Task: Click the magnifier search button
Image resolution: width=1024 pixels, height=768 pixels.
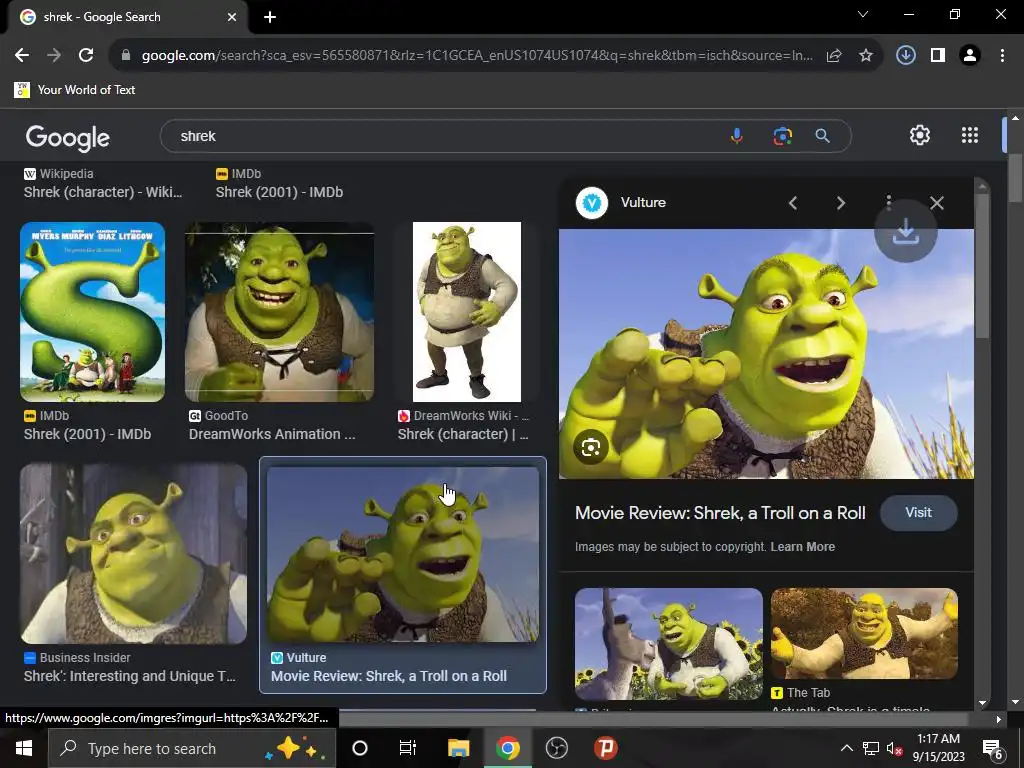Action: [x=823, y=136]
